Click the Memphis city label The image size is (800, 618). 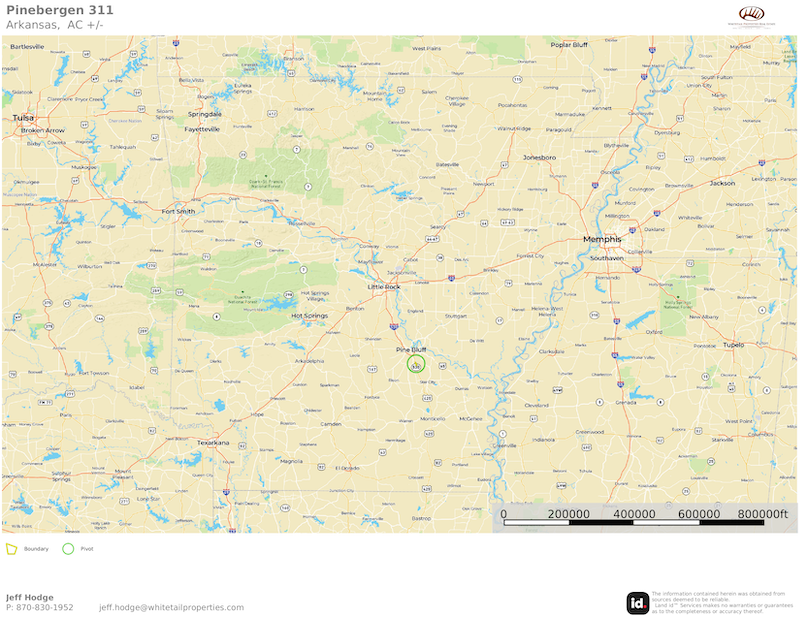coord(602,239)
